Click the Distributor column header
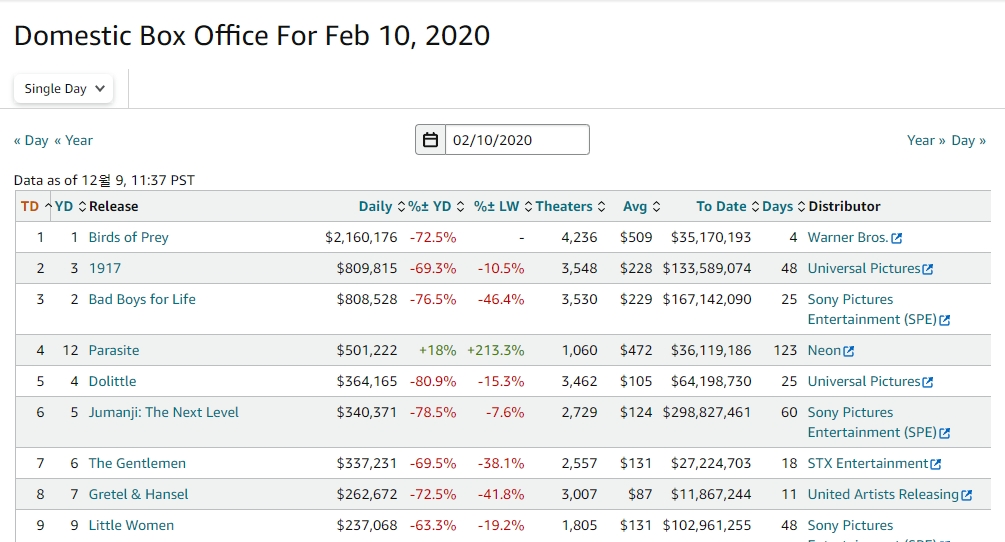Screen dimensions: 1005x542 tap(844, 206)
